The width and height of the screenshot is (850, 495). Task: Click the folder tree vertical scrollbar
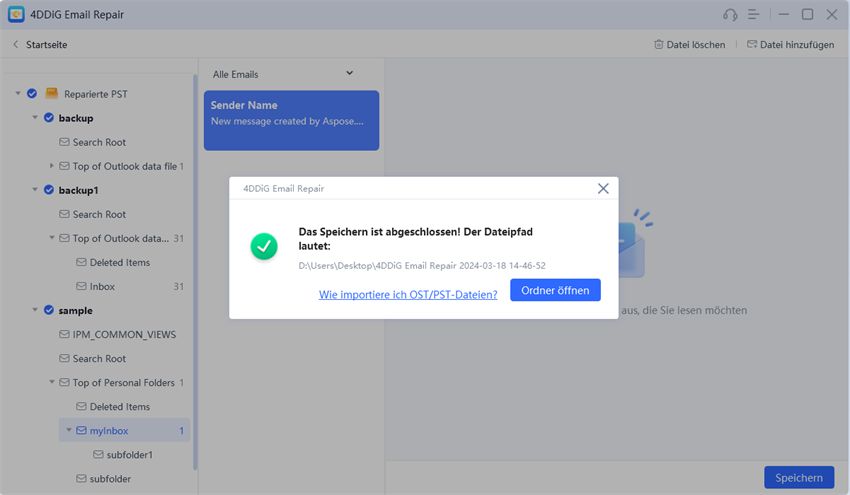pos(195,271)
